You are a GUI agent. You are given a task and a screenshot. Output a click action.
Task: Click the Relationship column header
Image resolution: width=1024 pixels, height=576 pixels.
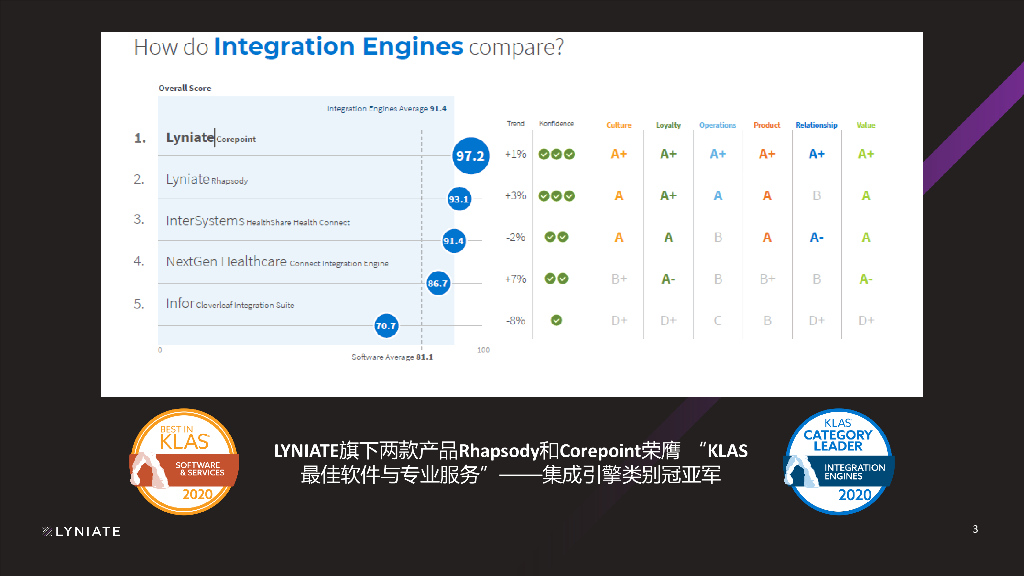click(x=816, y=125)
